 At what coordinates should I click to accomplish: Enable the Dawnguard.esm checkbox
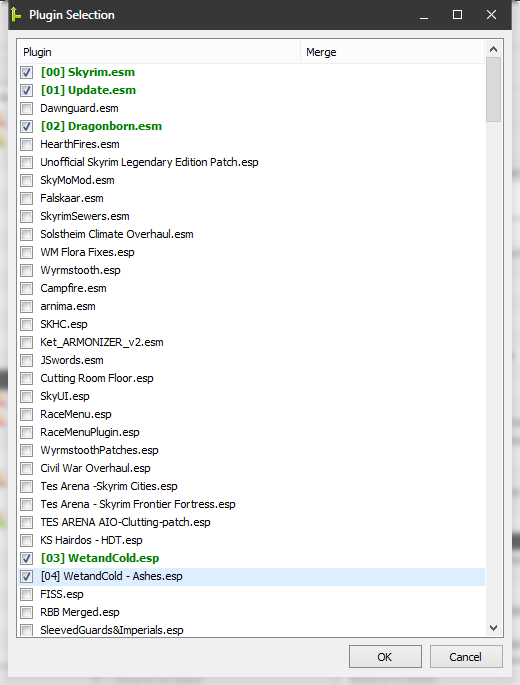pyautogui.click(x=27, y=108)
